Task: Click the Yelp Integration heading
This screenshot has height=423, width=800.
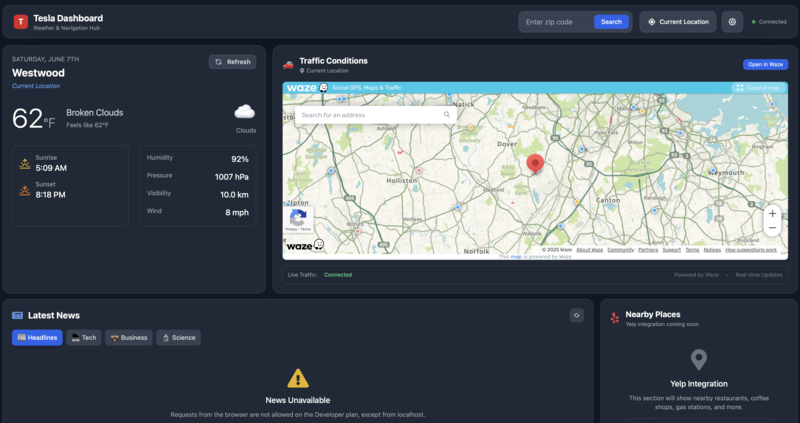Action: (x=698, y=384)
